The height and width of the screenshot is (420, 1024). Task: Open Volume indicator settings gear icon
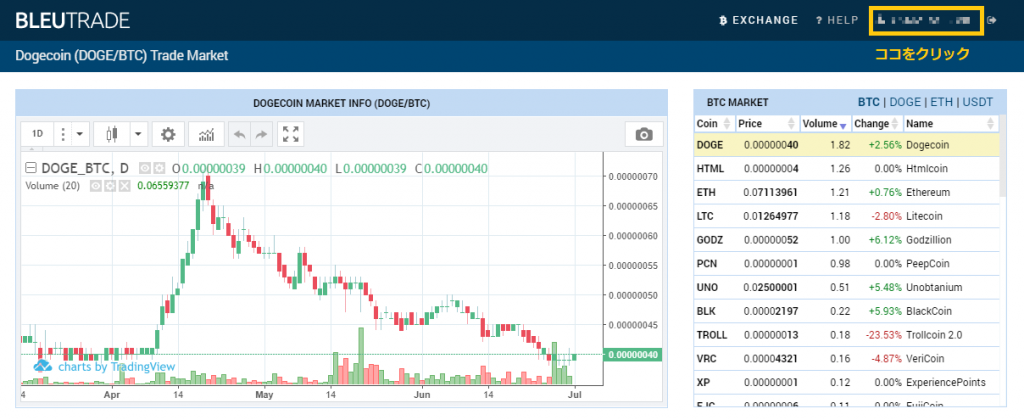(110, 186)
